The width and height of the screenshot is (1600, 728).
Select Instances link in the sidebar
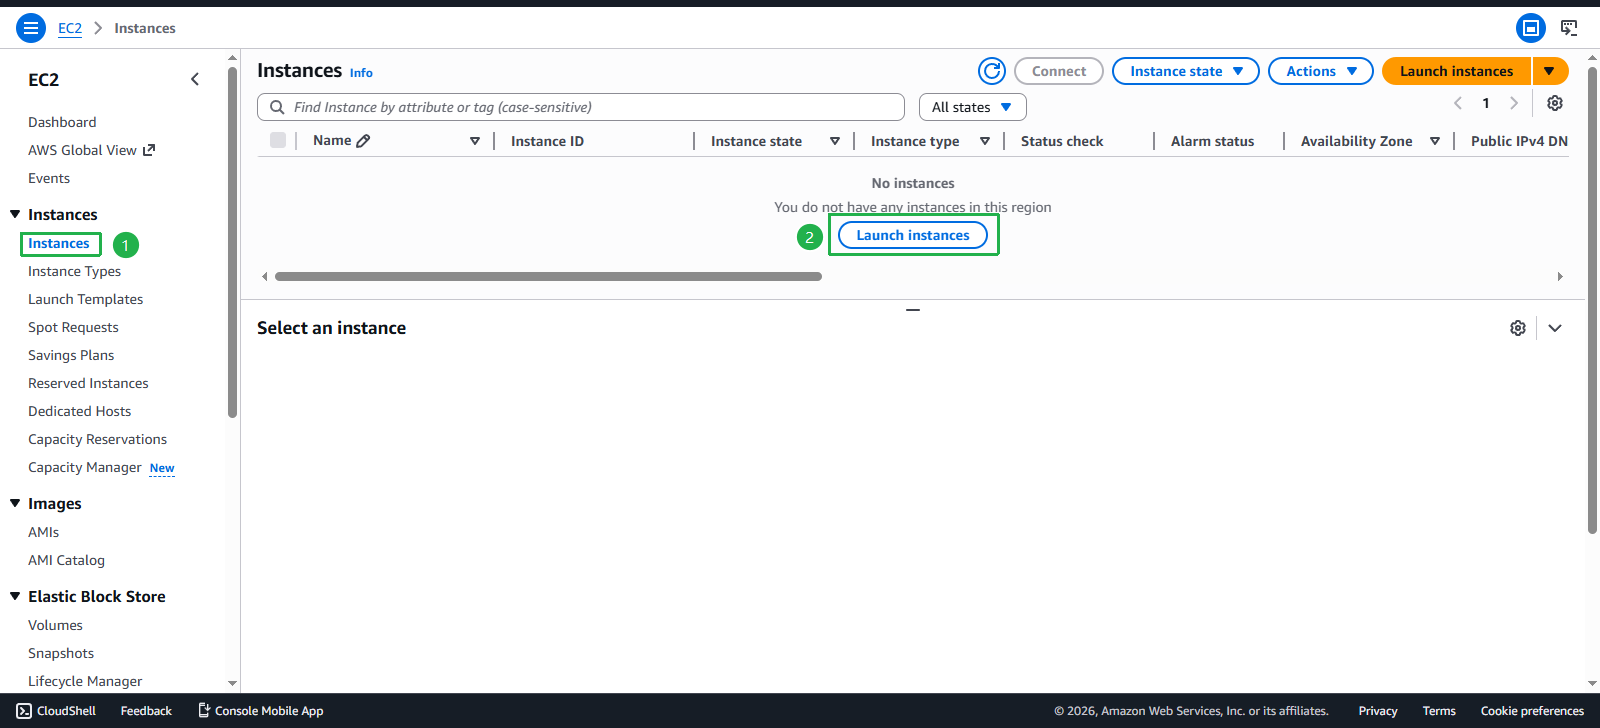pos(59,243)
